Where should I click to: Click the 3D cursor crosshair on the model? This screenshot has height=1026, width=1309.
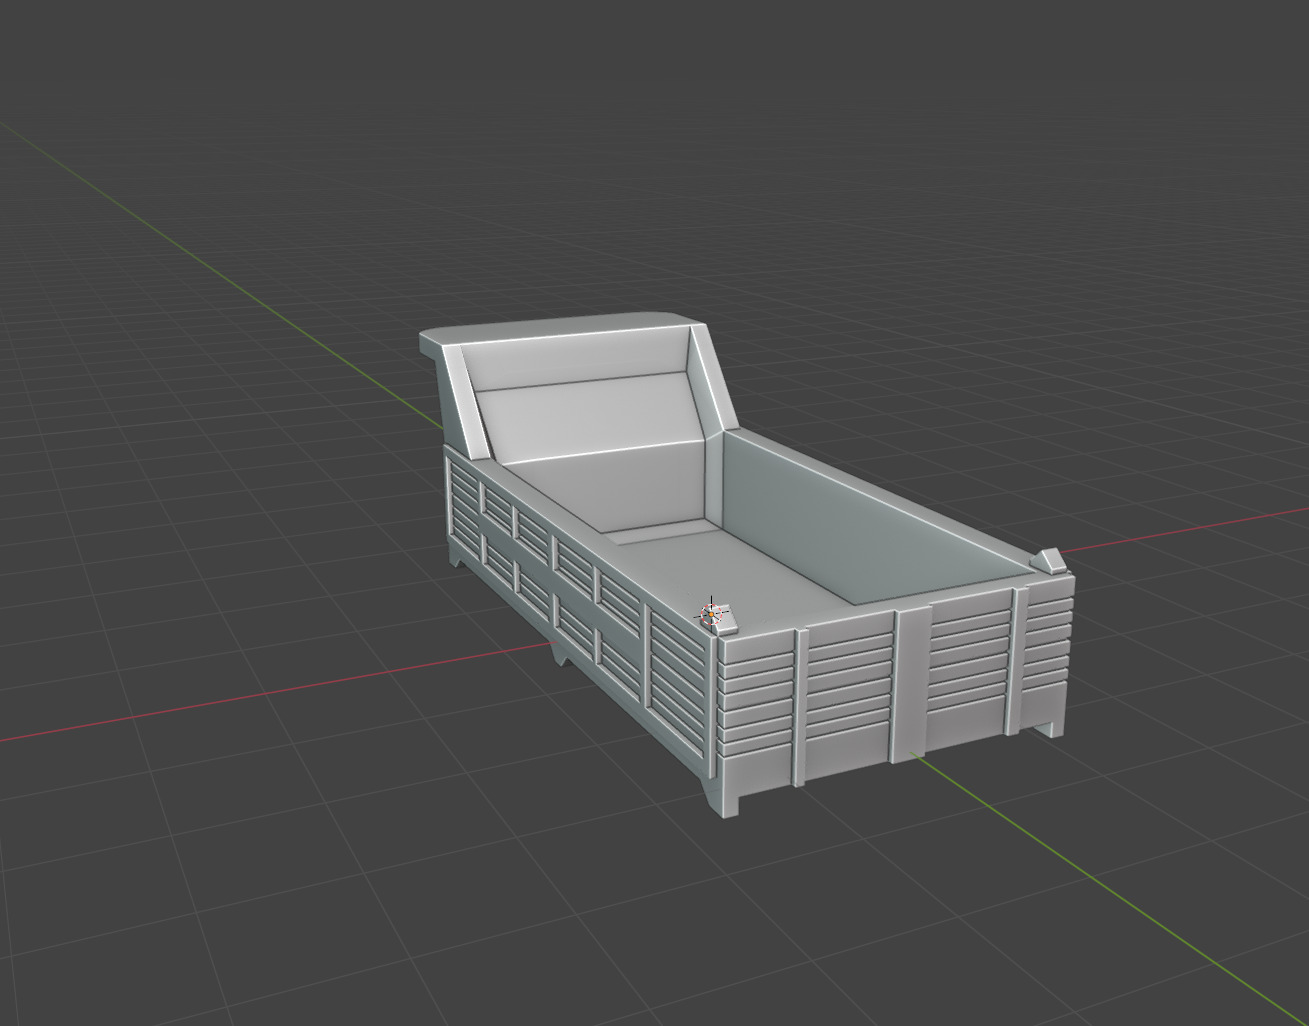click(712, 613)
